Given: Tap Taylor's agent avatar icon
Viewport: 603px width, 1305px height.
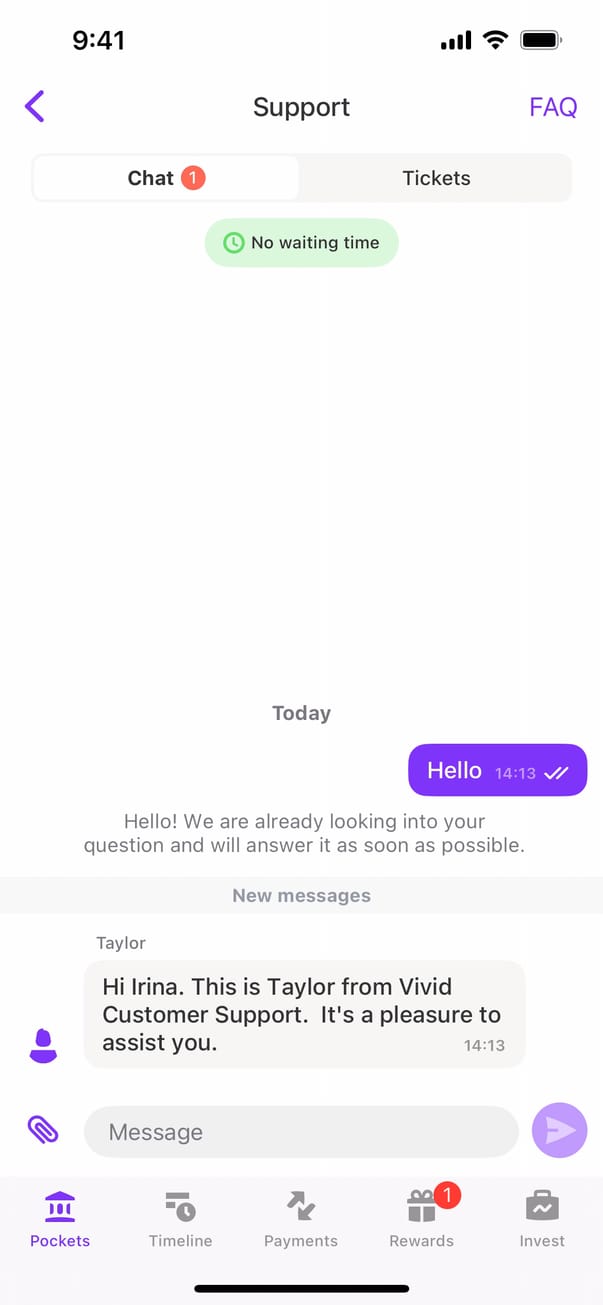Looking at the screenshot, I should coord(42,1046).
